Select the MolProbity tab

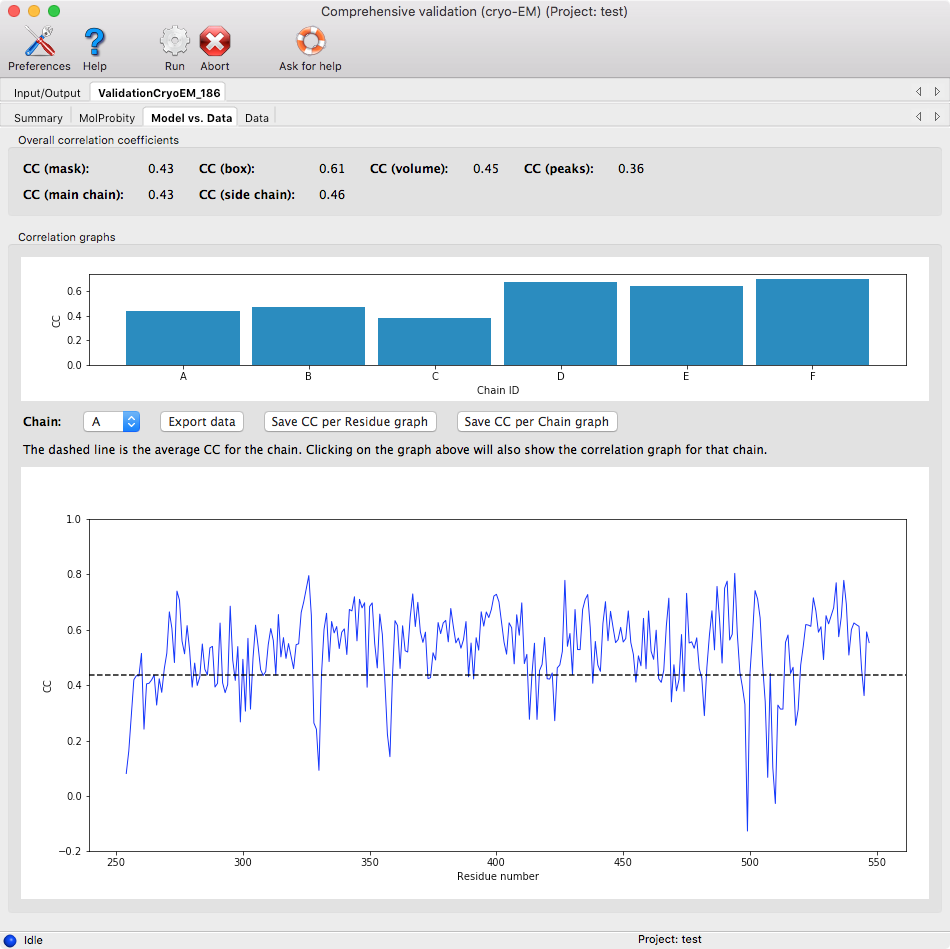107,118
